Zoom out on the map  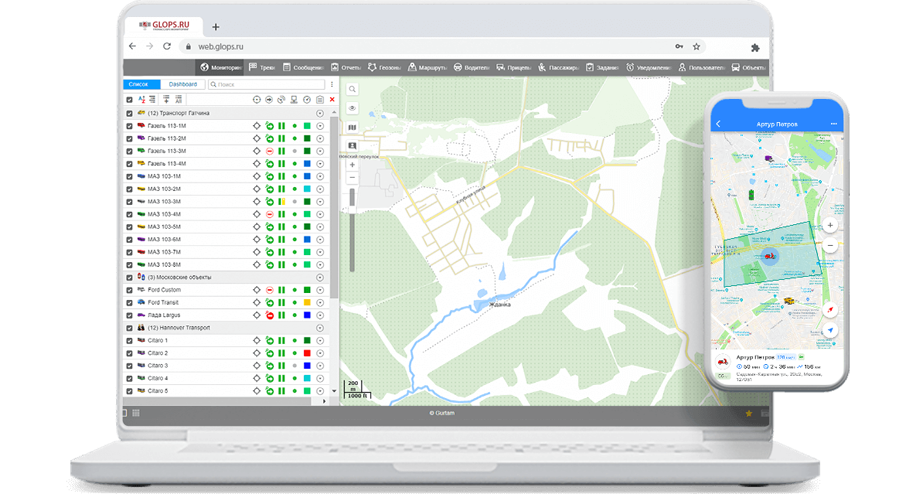(352, 178)
